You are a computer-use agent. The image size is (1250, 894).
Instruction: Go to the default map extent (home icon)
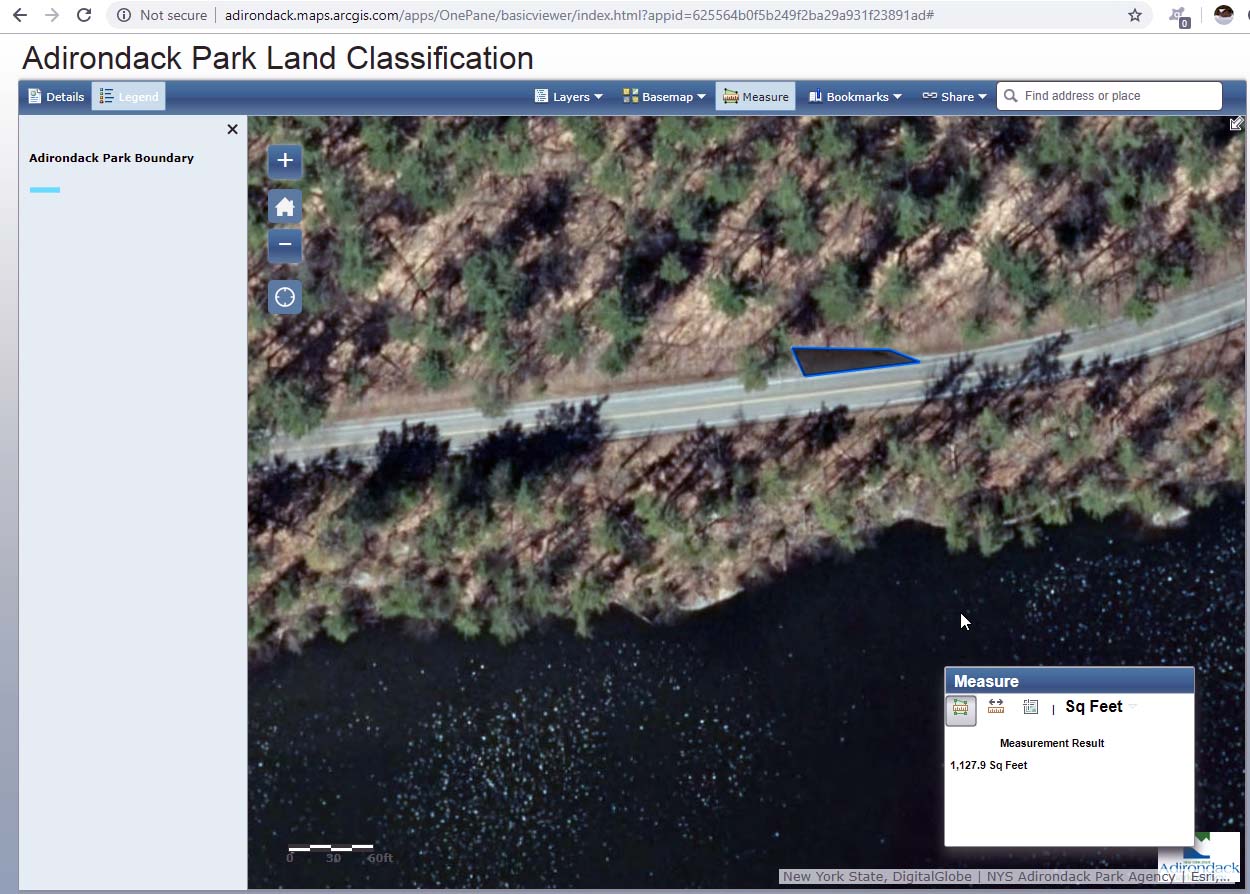click(285, 207)
